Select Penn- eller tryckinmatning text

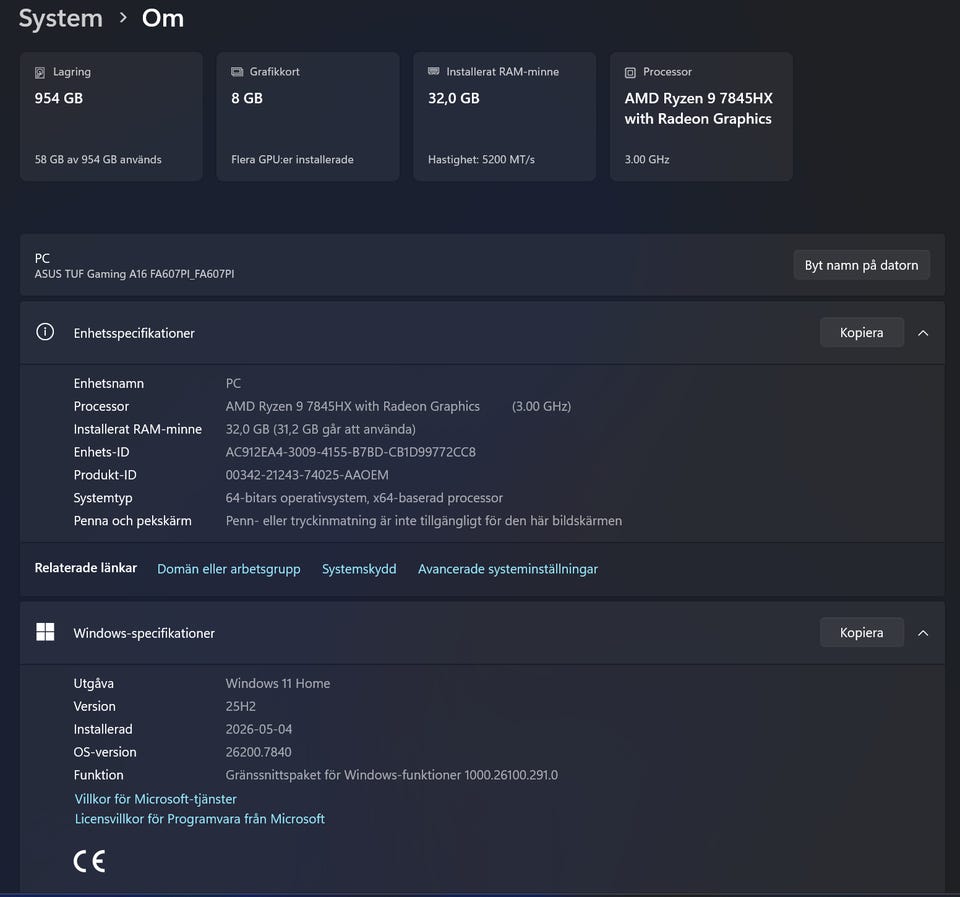[x=424, y=520]
